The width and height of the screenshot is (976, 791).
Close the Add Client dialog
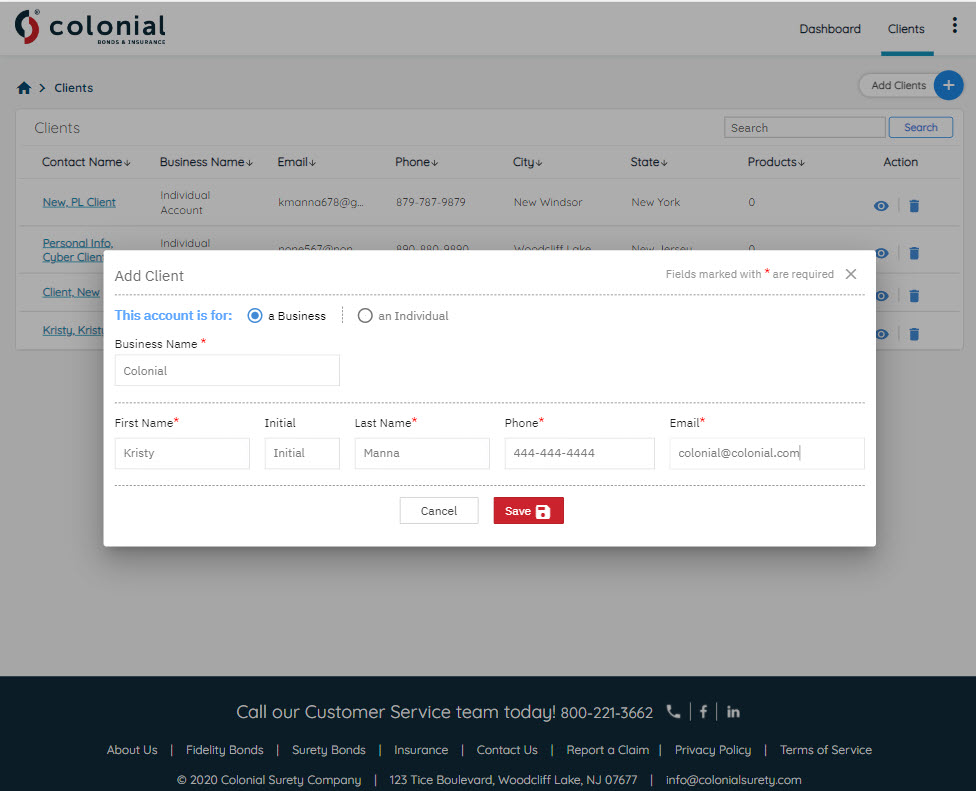pos(851,274)
